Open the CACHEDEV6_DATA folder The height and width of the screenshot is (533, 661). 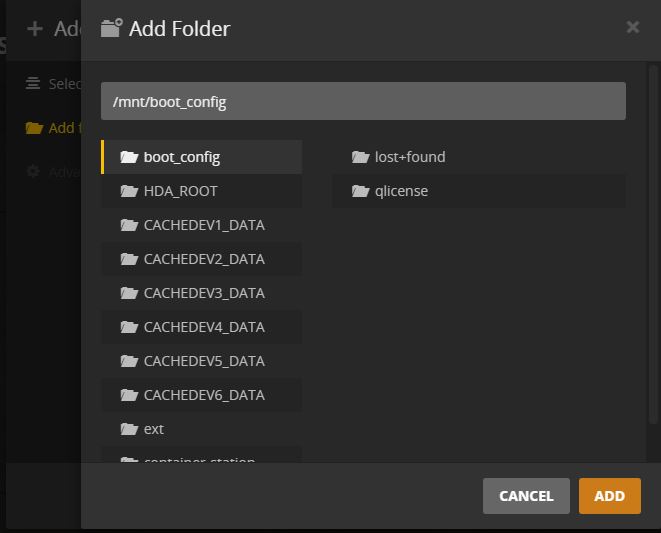204,395
